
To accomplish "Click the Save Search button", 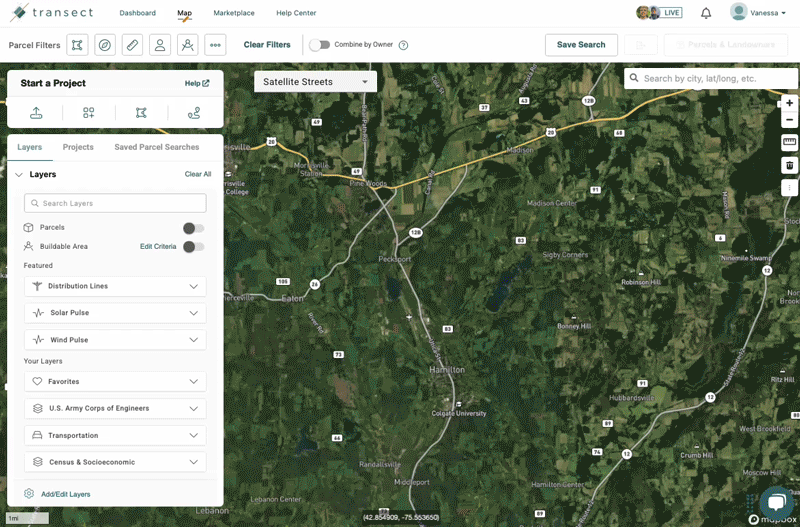I will [580, 45].
